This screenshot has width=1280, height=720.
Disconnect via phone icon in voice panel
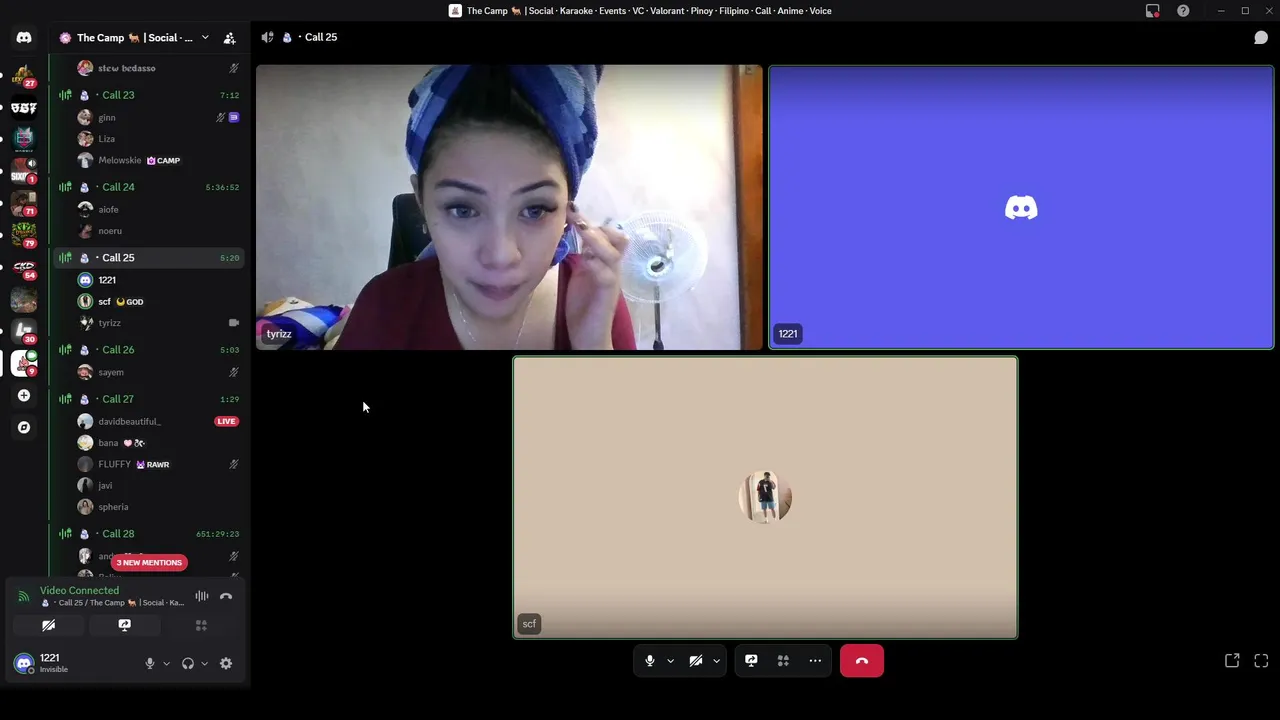coord(226,596)
